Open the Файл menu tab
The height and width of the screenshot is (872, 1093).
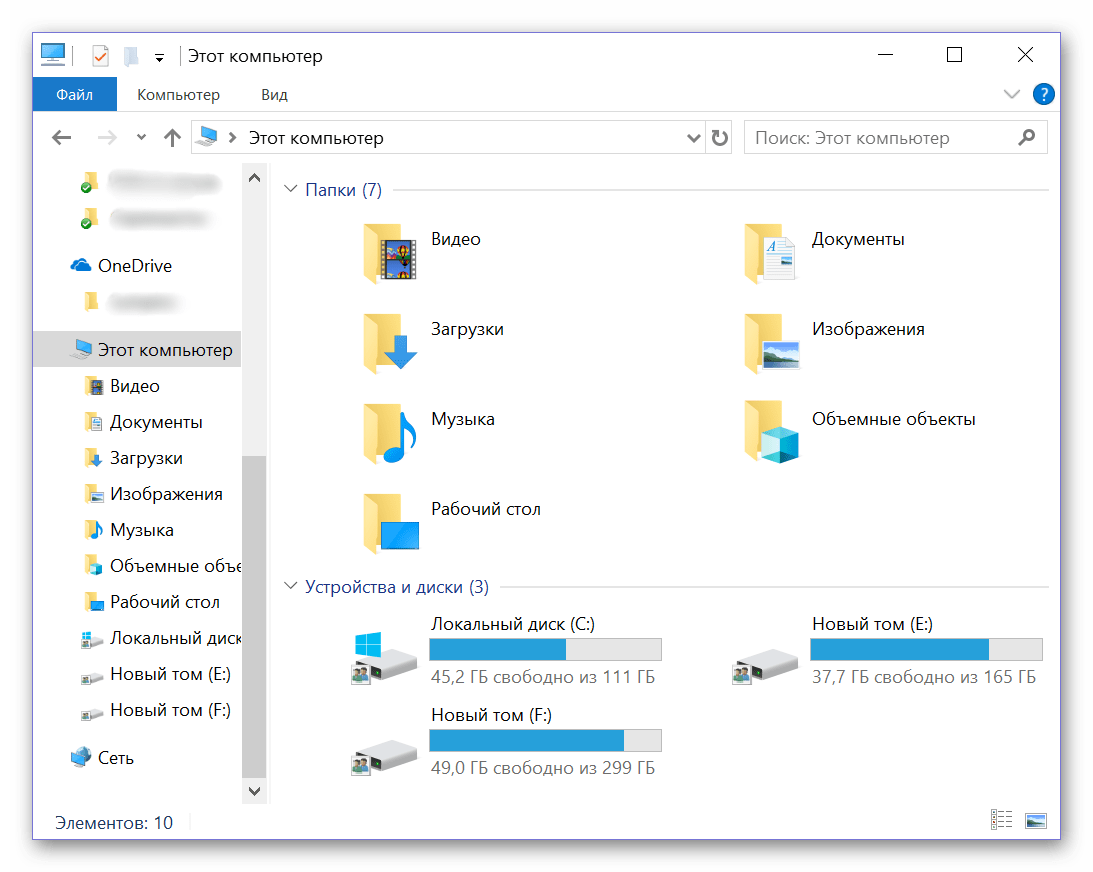tap(75, 95)
